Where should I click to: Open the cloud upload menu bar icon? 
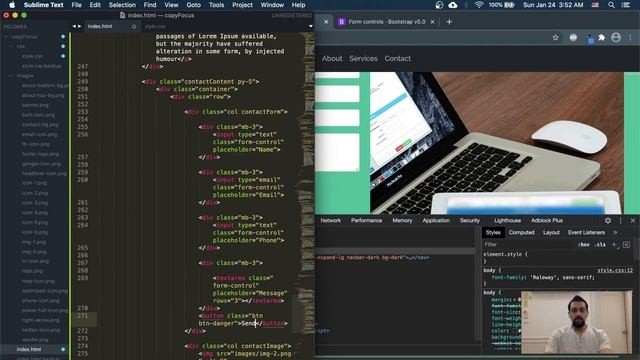coord(453,5)
